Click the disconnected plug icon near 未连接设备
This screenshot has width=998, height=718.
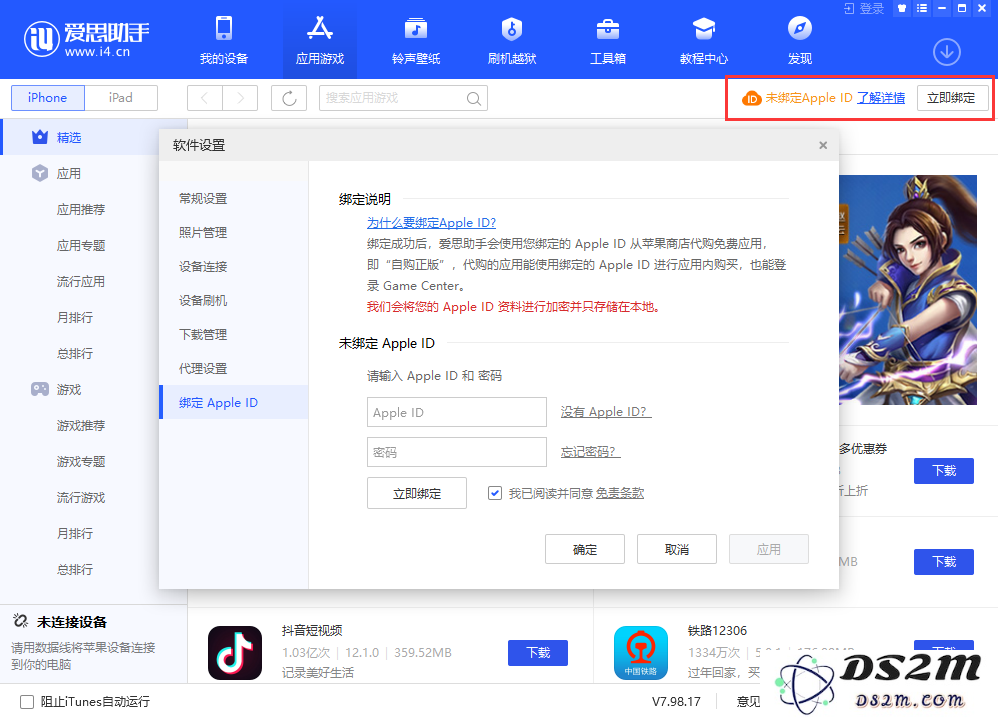(20, 621)
